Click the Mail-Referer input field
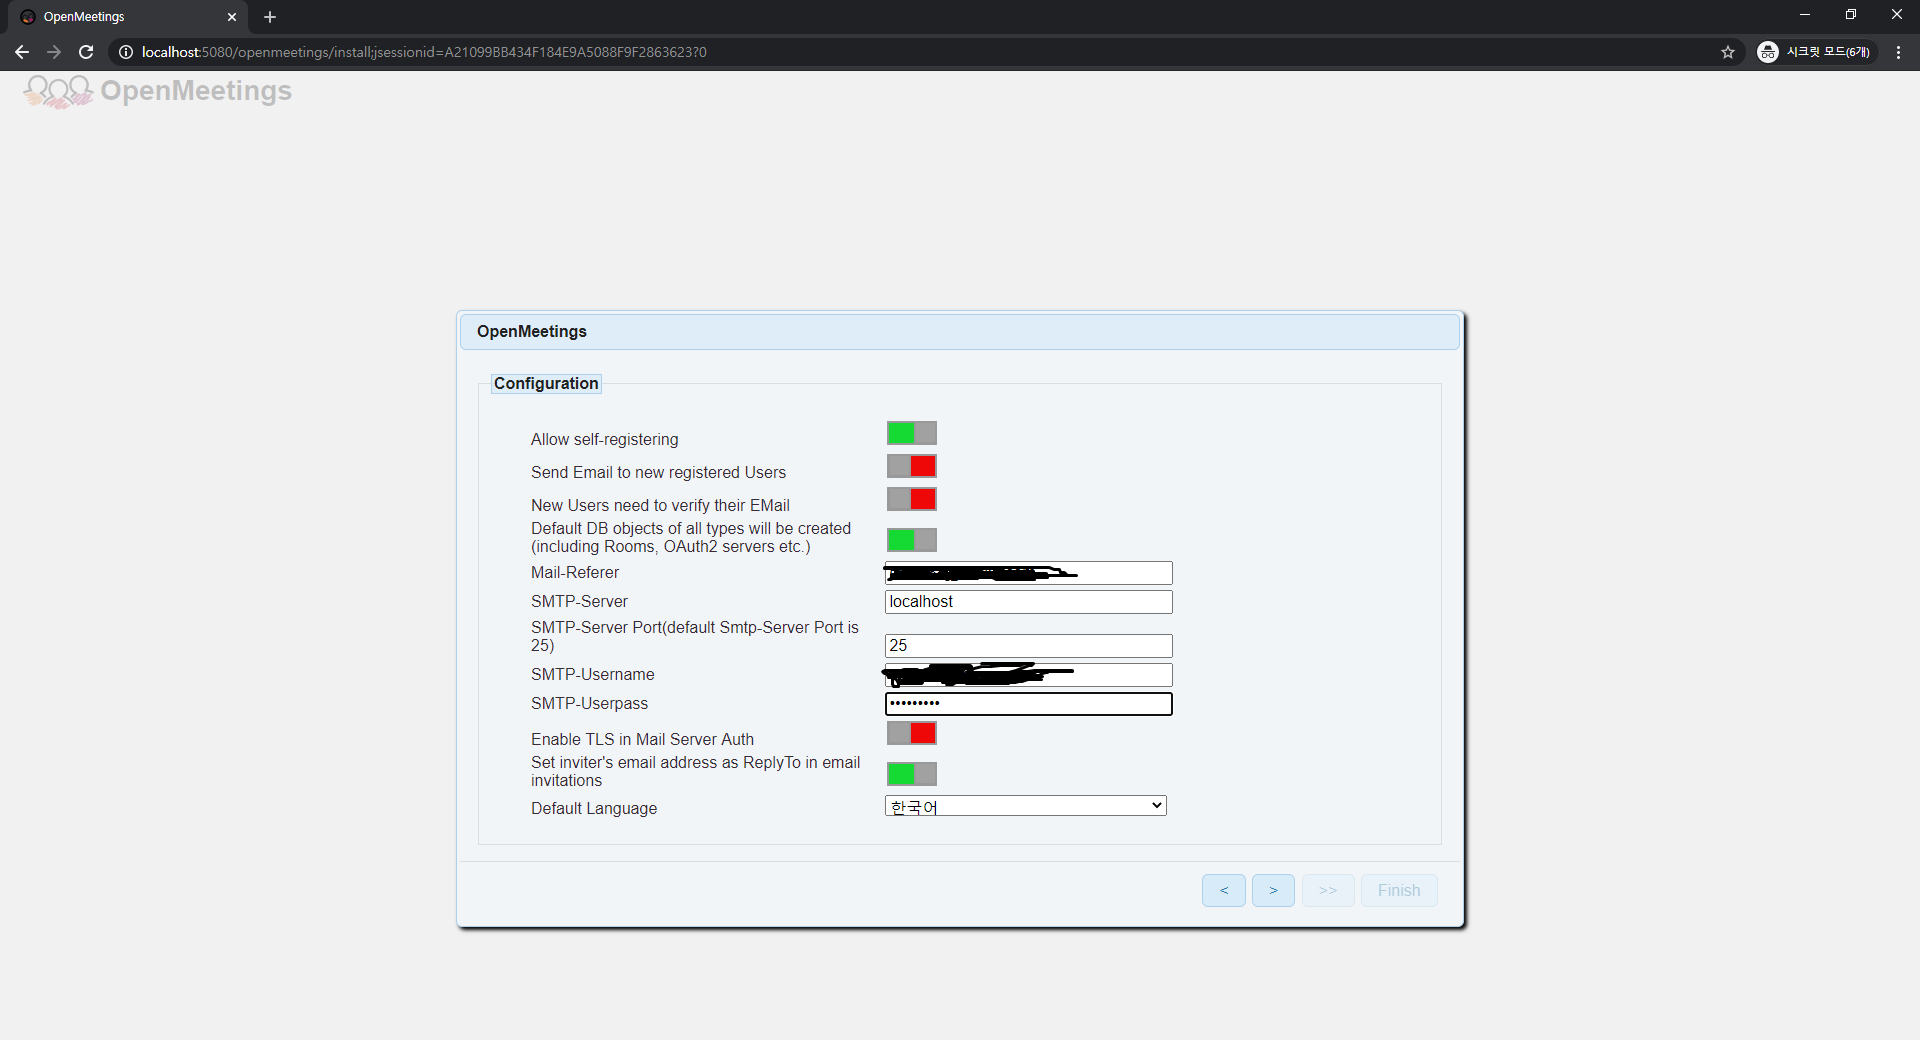 click(x=1029, y=573)
